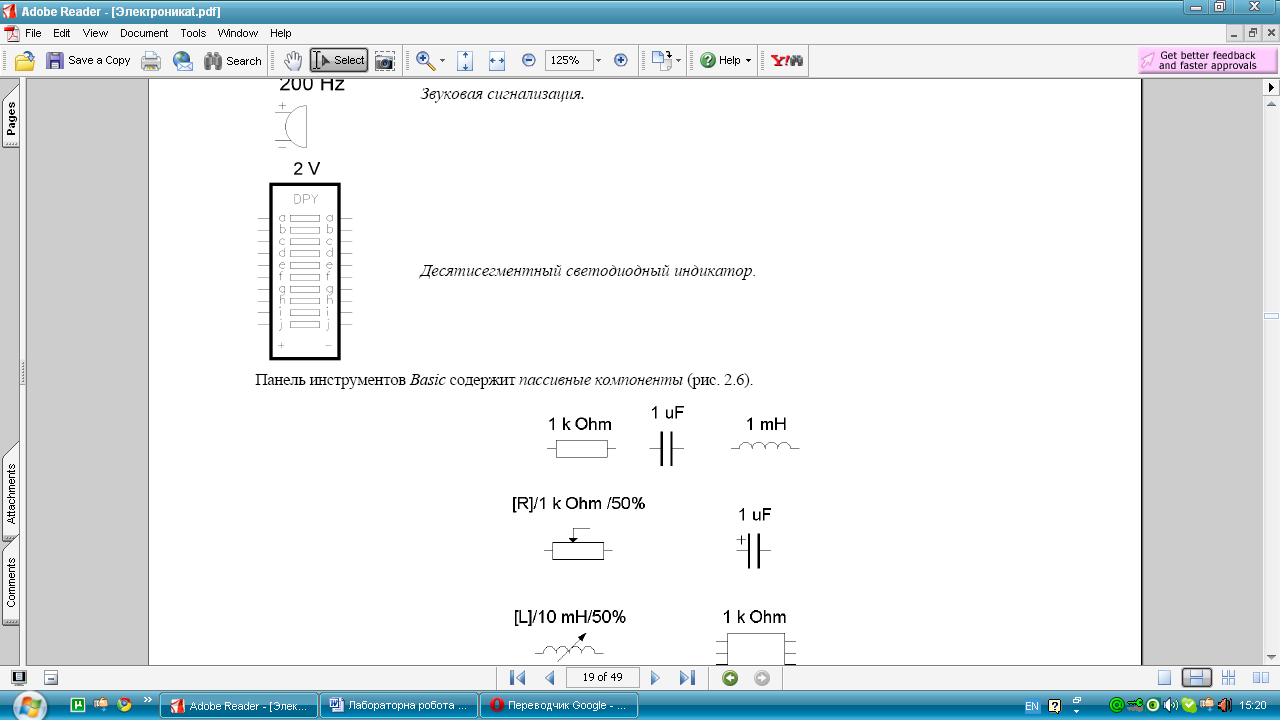The height and width of the screenshot is (720, 1280).
Task: Click the Fit Width icon
Action: point(497,61)
